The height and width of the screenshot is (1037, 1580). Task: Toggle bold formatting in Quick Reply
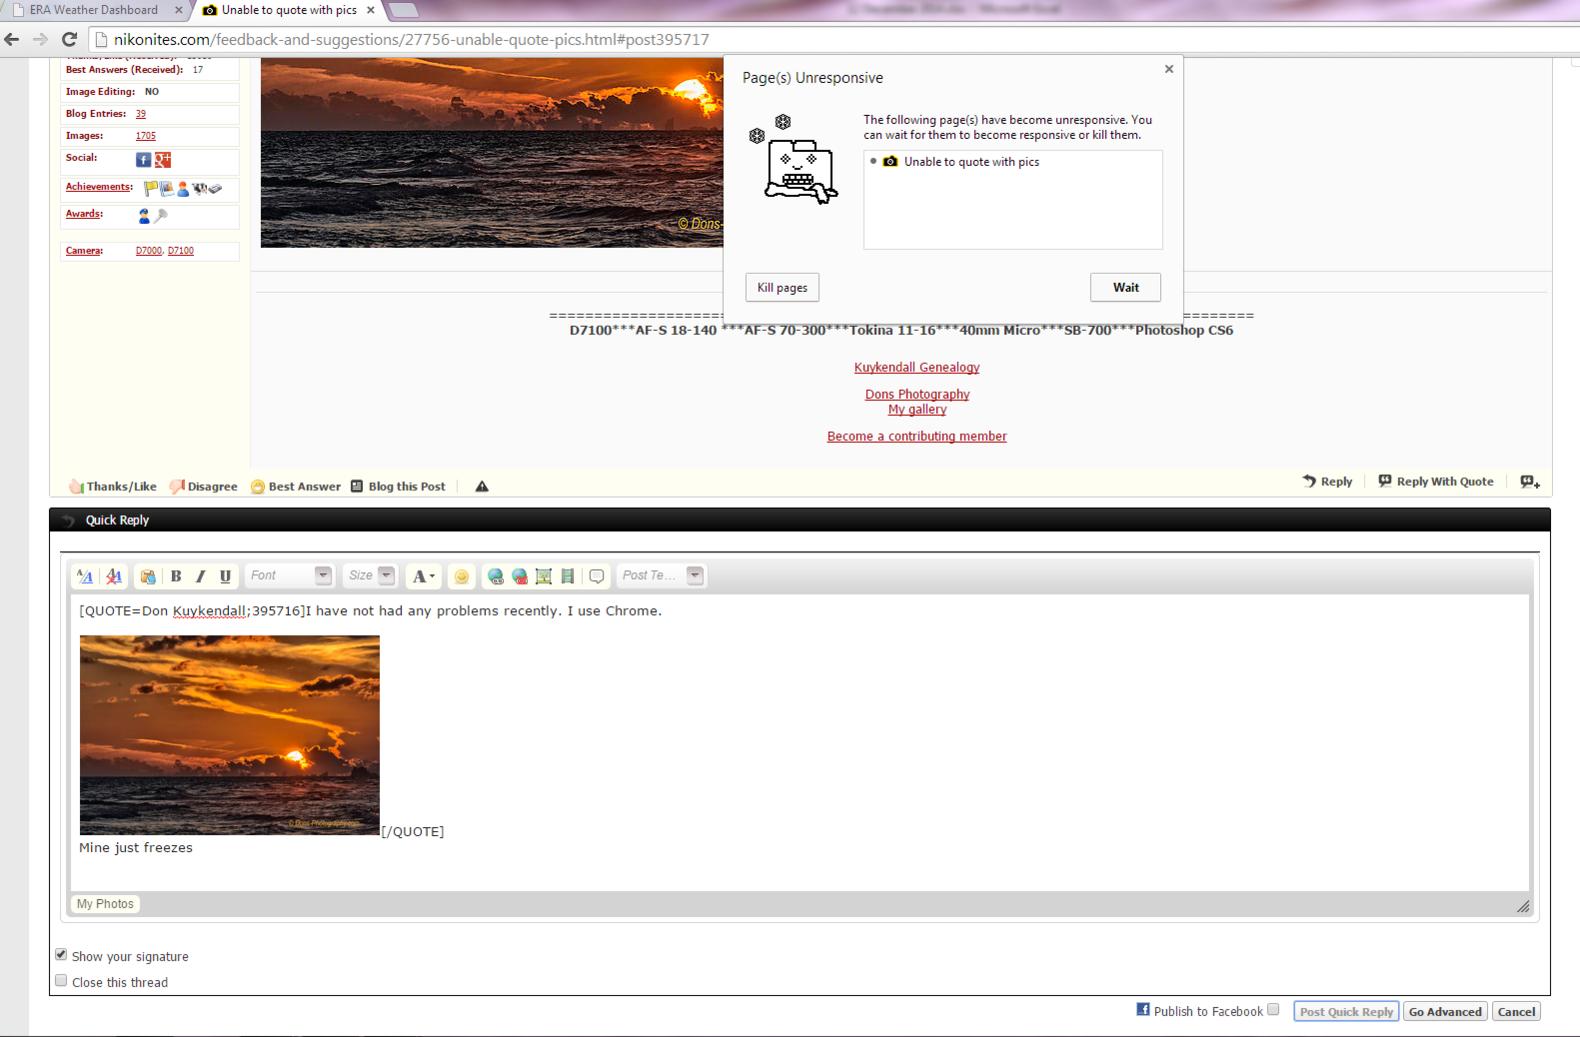[x=176, y=576]
